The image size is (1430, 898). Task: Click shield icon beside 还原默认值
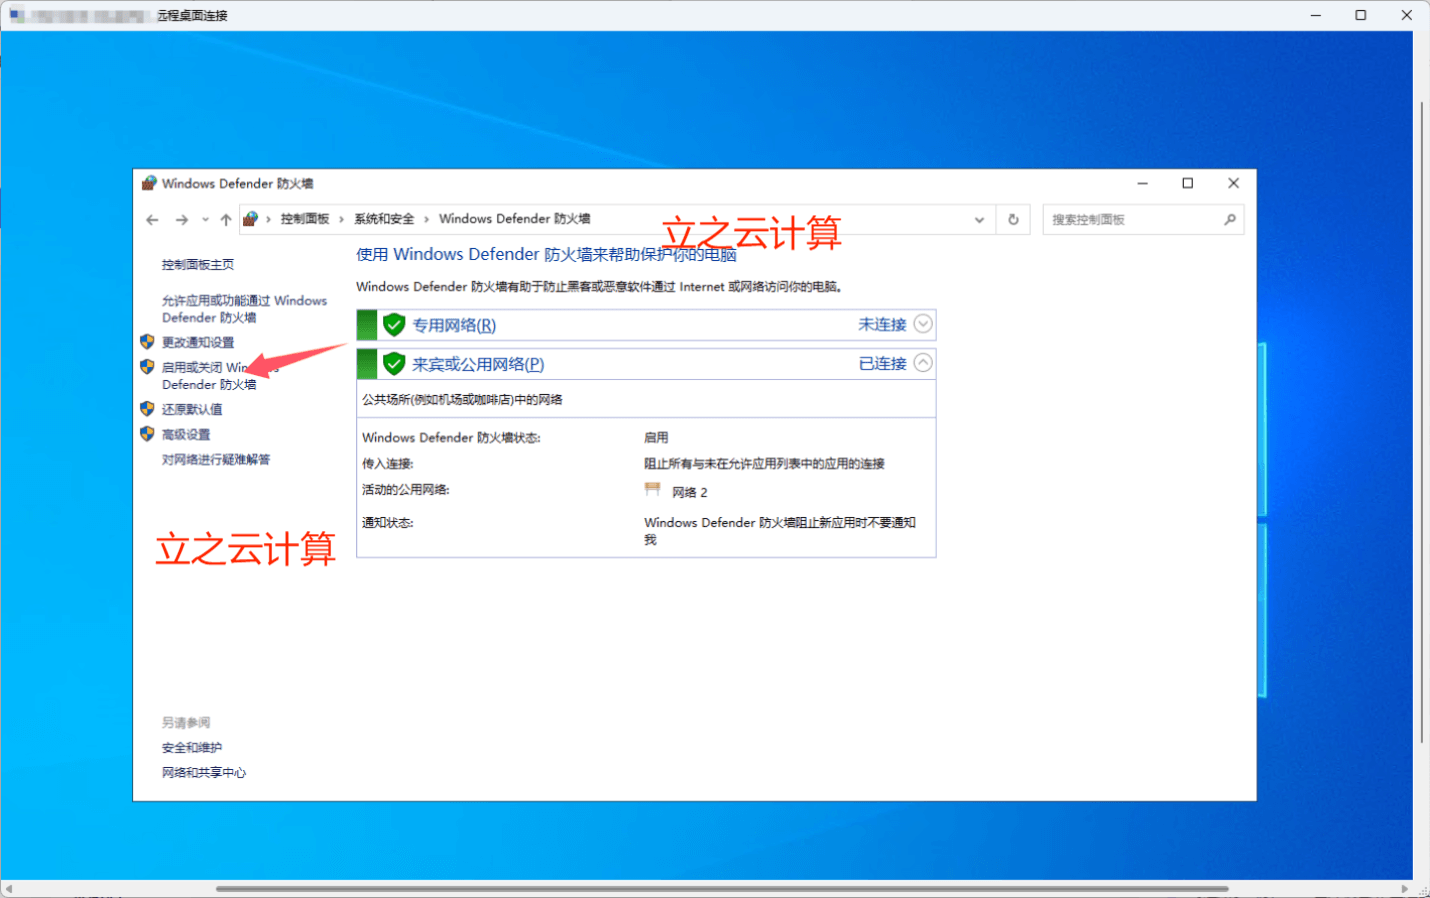point(147,409)
